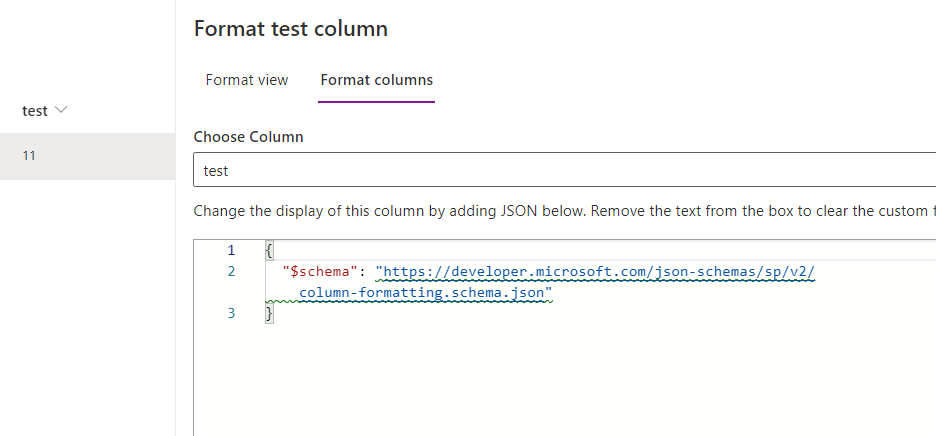Screen dimensions: 936x436
Task: Click empty editor area below line 3
Action: pos(560,380)
